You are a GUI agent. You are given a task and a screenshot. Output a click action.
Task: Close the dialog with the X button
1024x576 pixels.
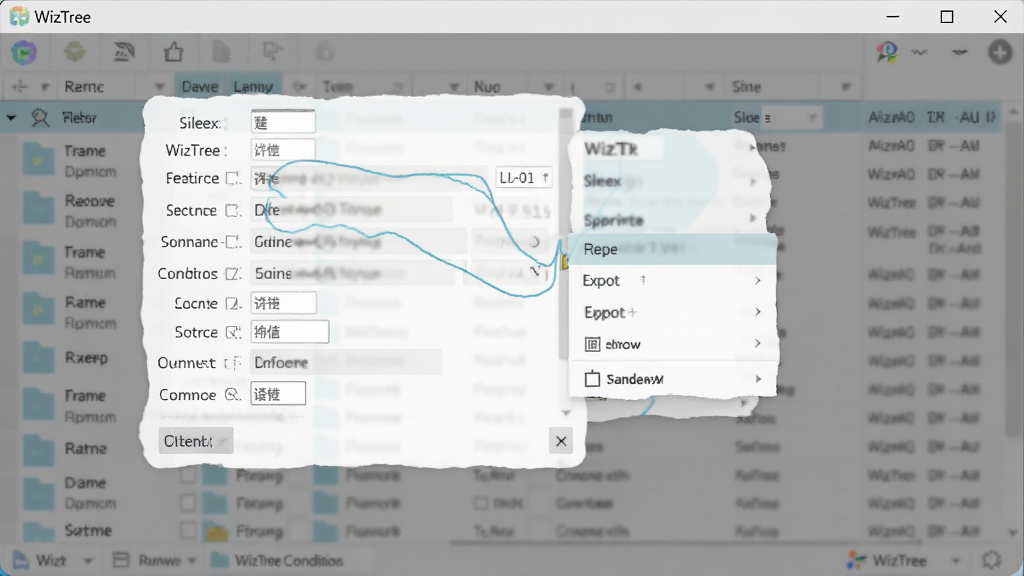(x=561, y=441)
